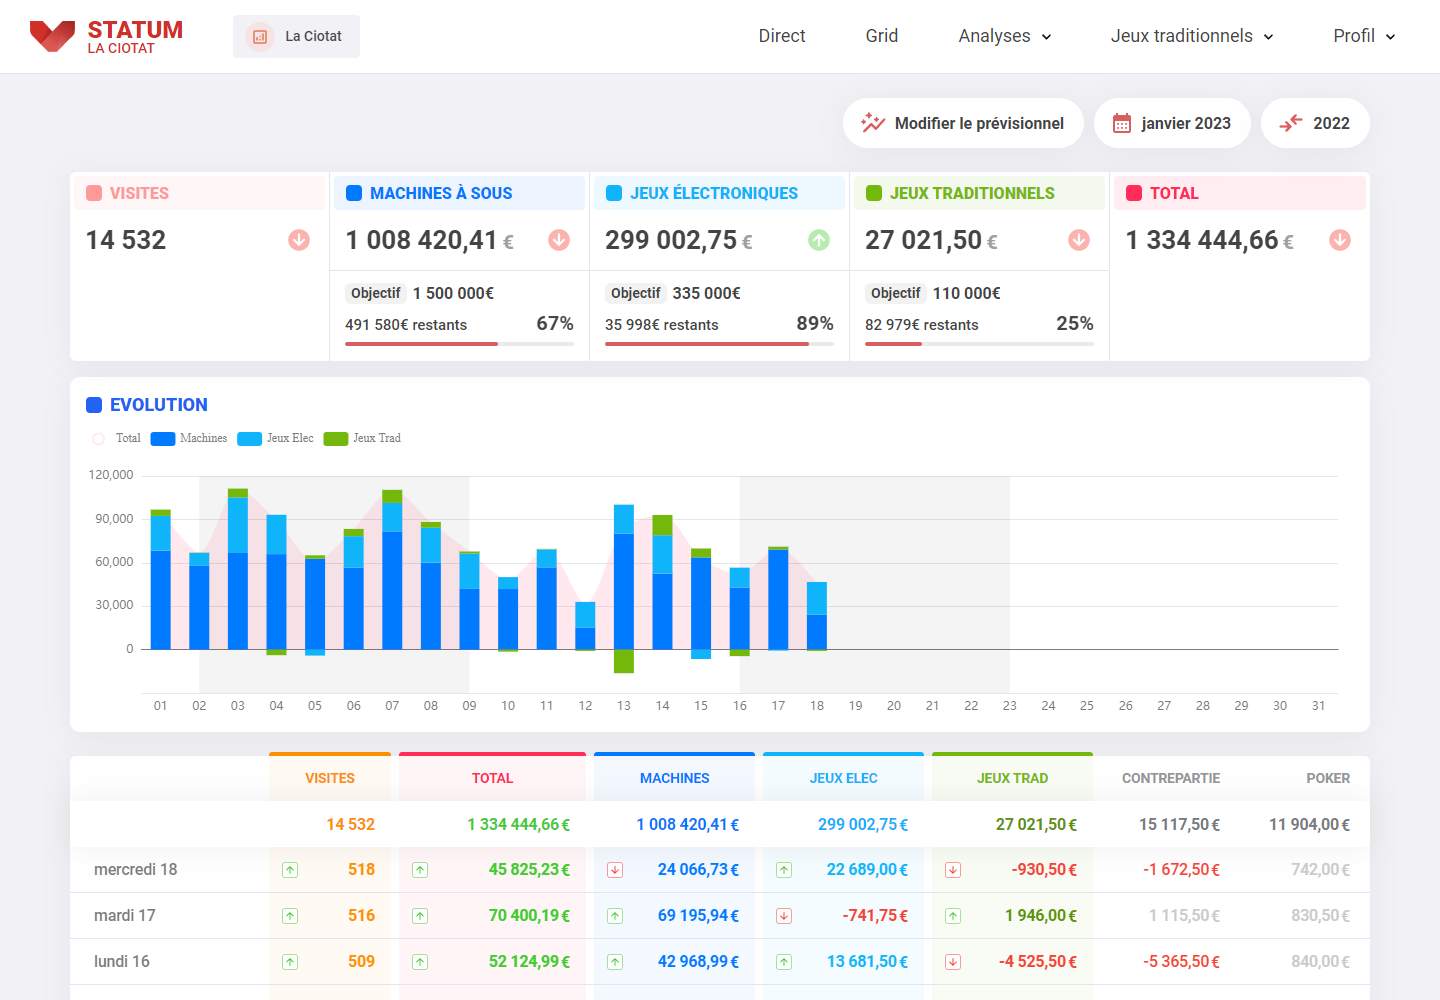Go to the Direct page
The height and width of the screenshot is (1000, 1440).
point(781,36)
